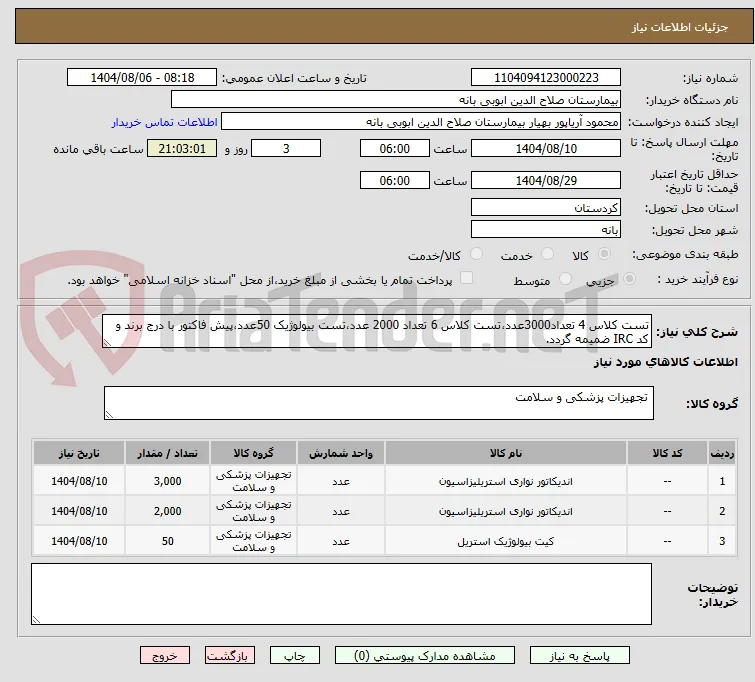
Task: Open مشاهده مدارک پیوستی (0) button
Action: click(425, 656)
